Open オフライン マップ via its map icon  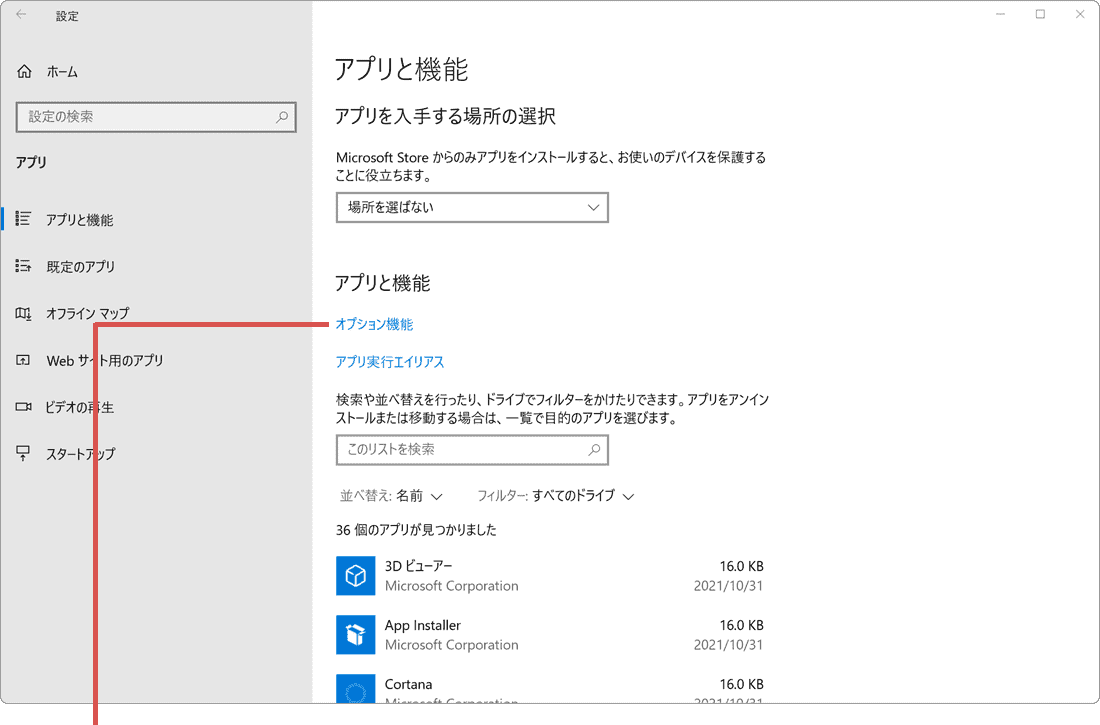pos(22,313)
